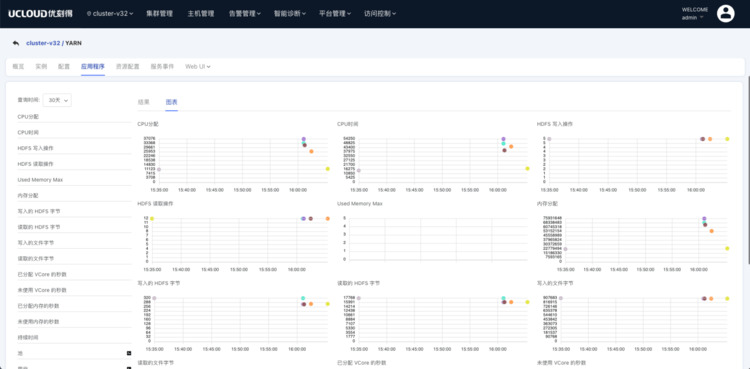
Task: Click the cyan point in 写入的 HDFS 字节 chart
Action: click(303, 298)
